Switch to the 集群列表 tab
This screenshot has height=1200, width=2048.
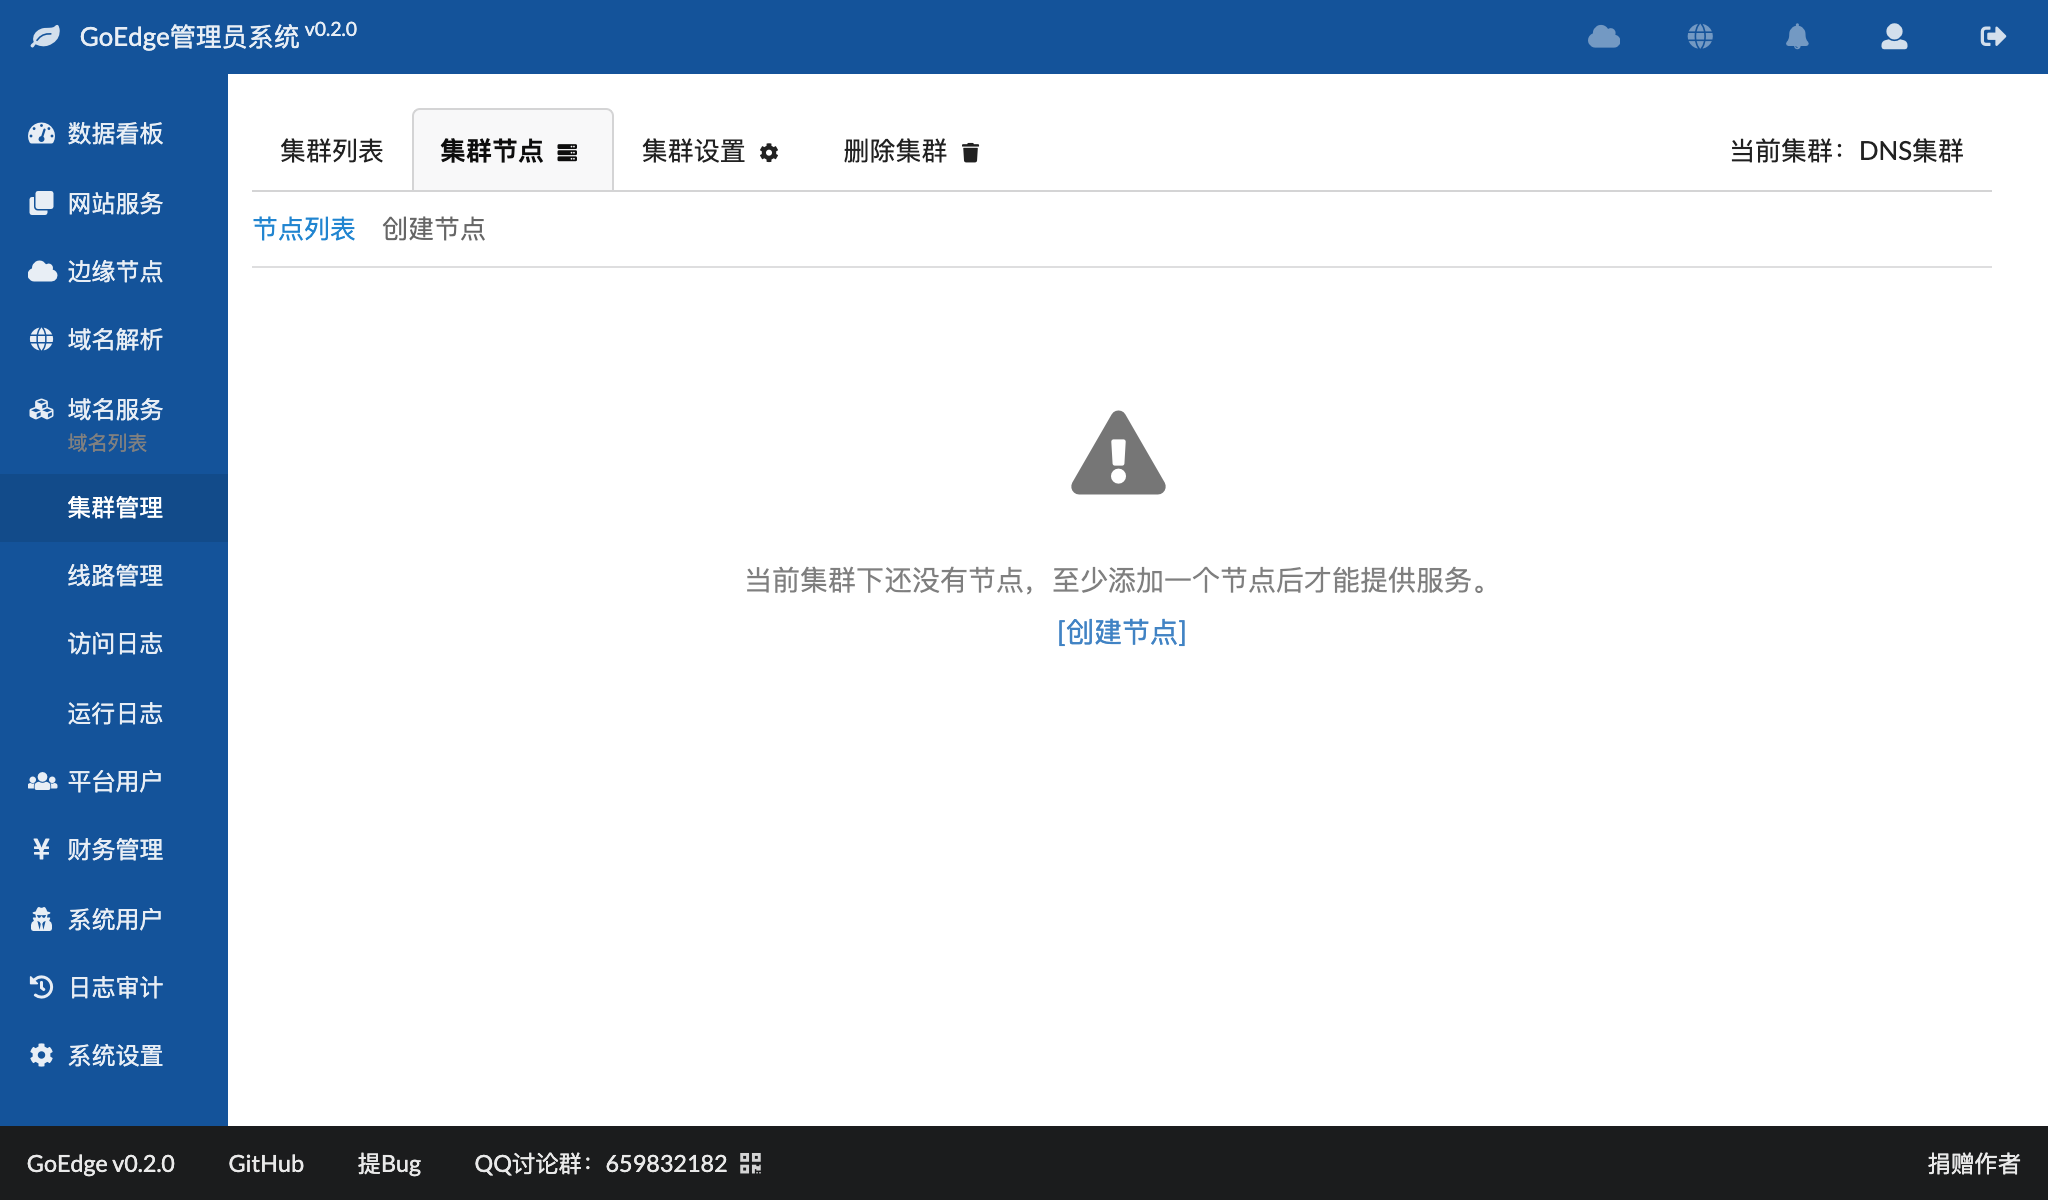coord(332,151)
